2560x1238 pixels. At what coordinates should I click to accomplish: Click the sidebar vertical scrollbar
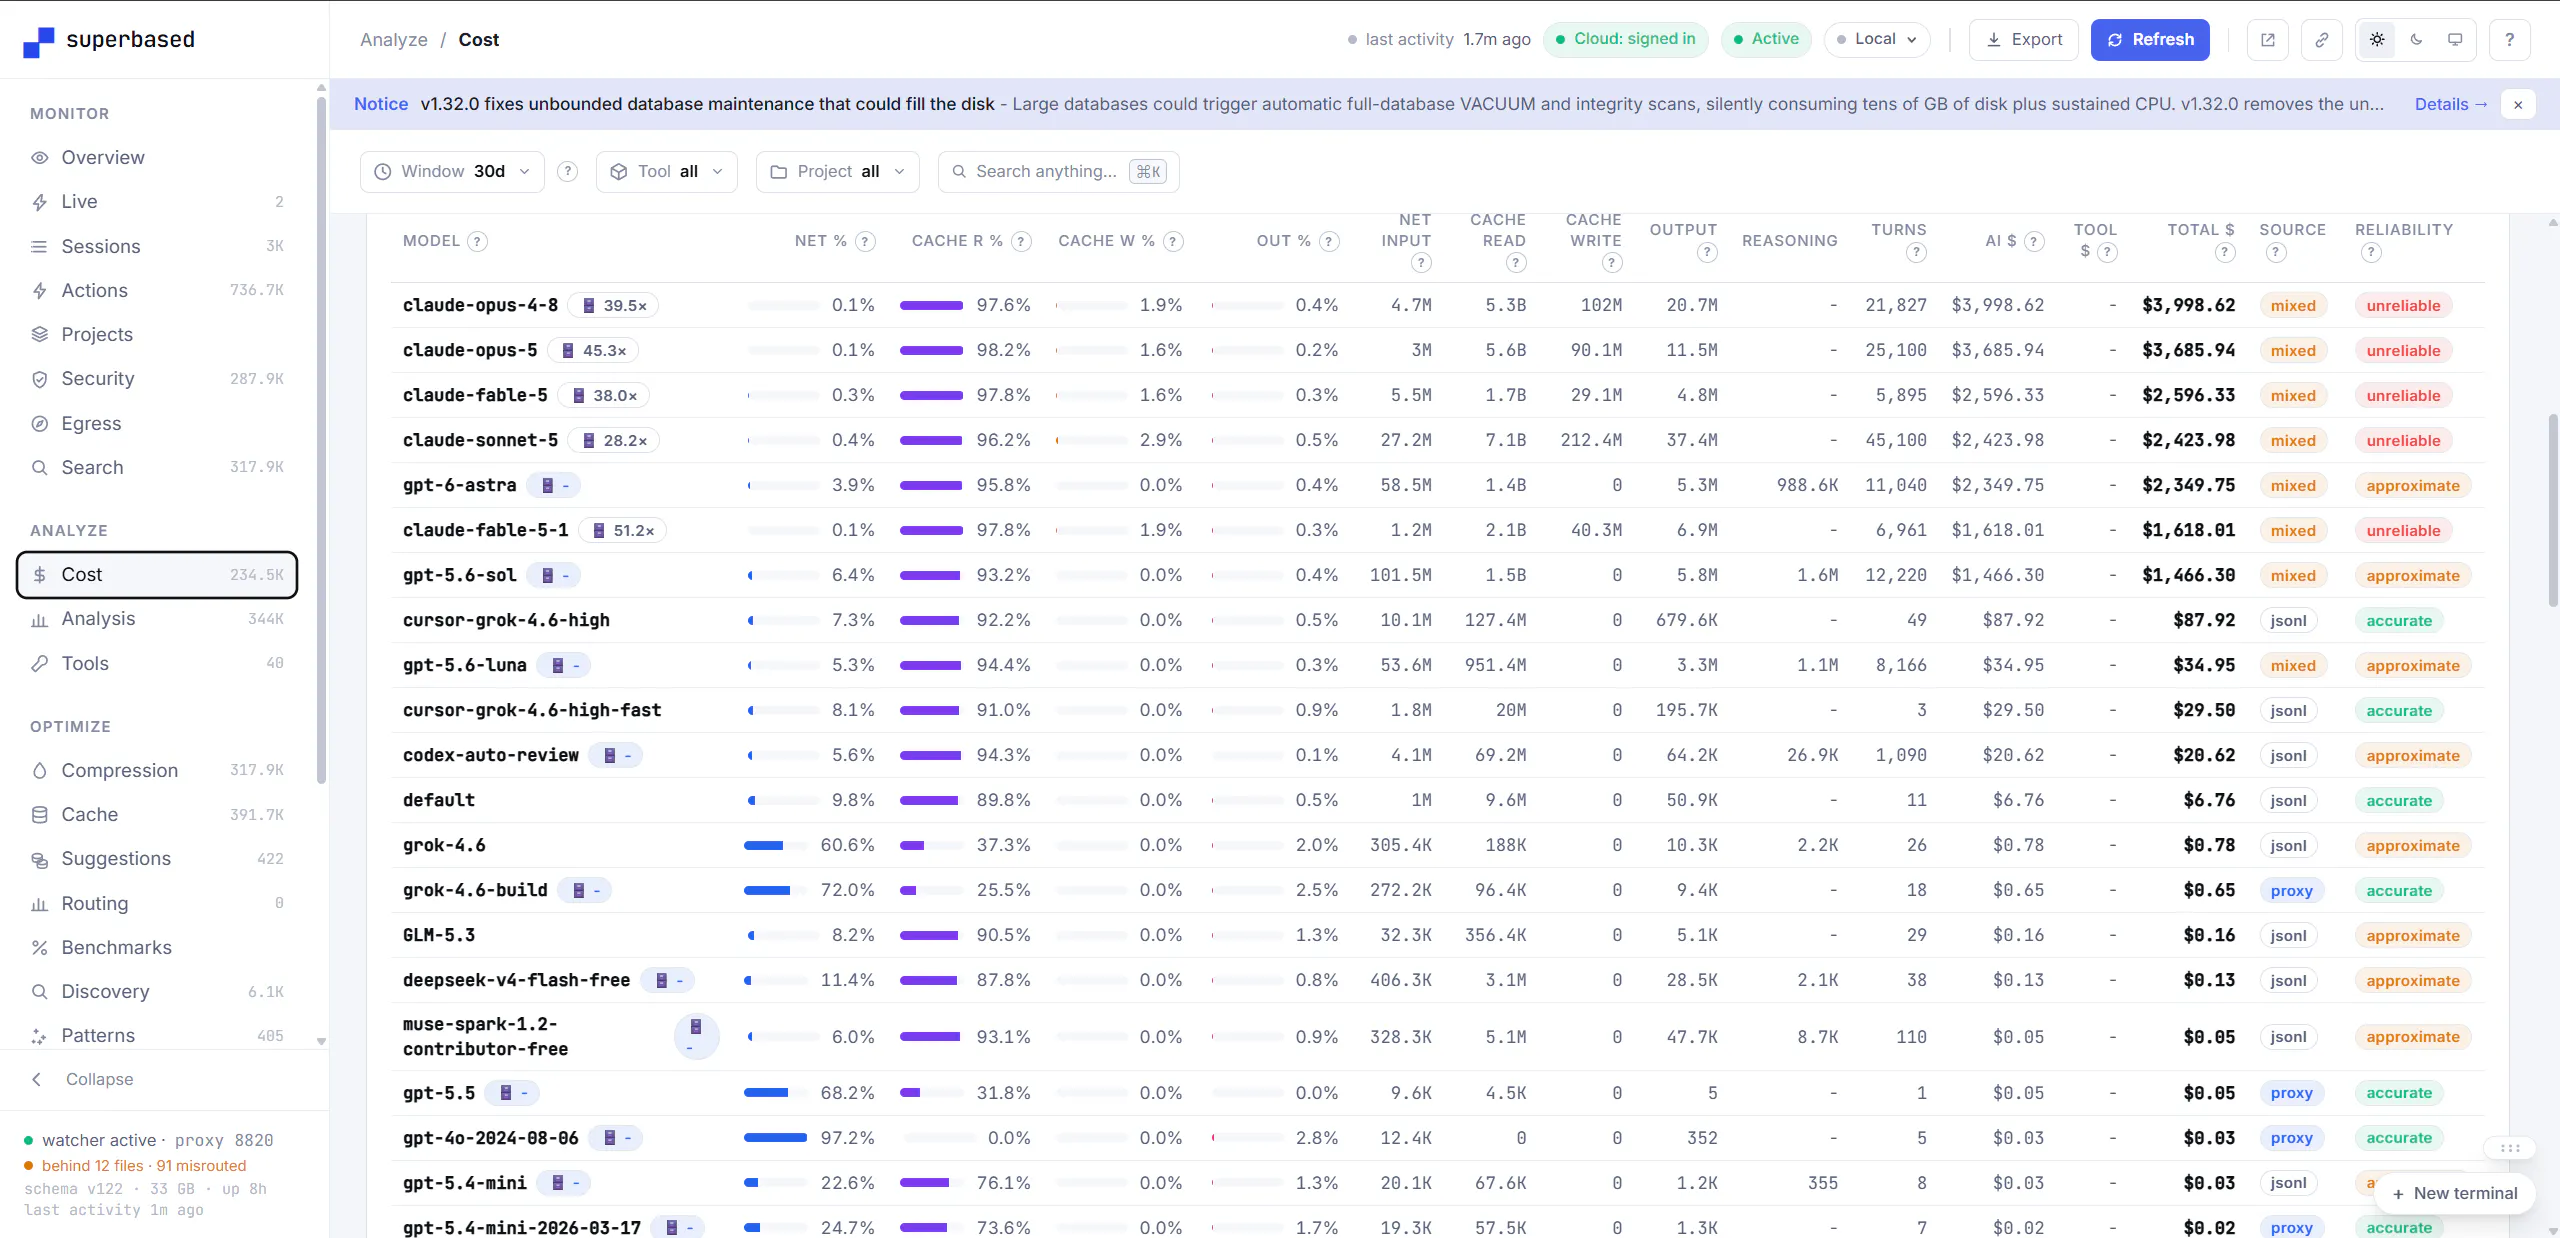[321, 440]
